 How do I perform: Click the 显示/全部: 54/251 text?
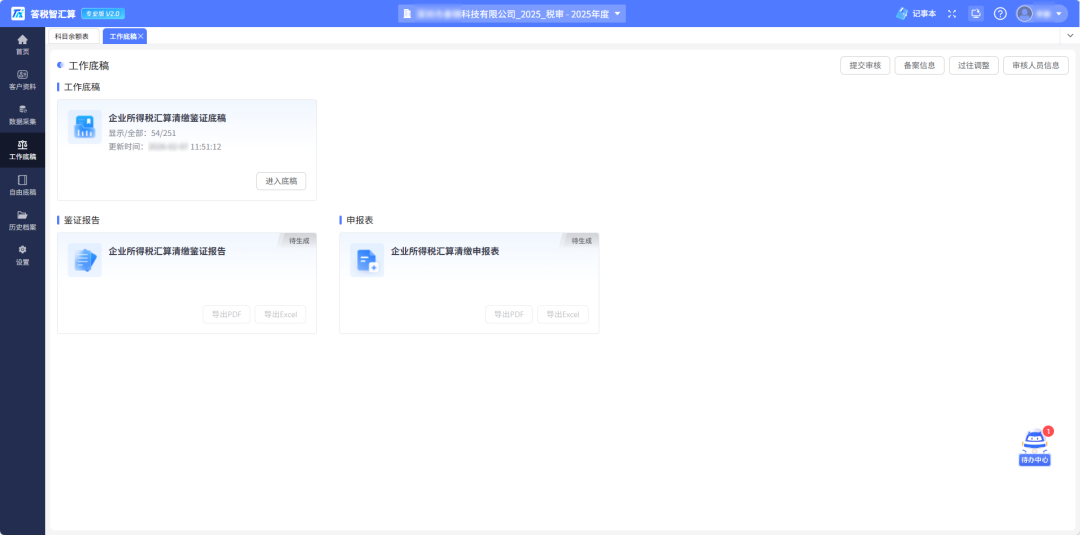[143, 134]
